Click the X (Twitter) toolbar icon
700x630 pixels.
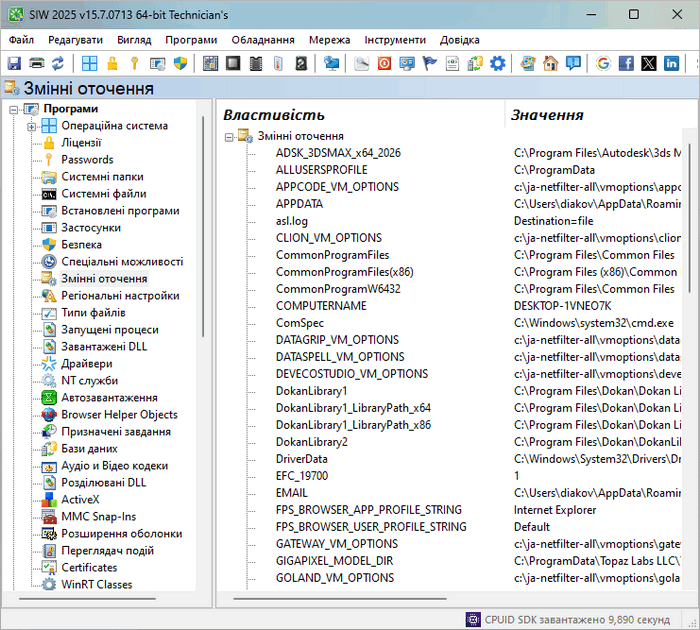click(x=649, y=63)
